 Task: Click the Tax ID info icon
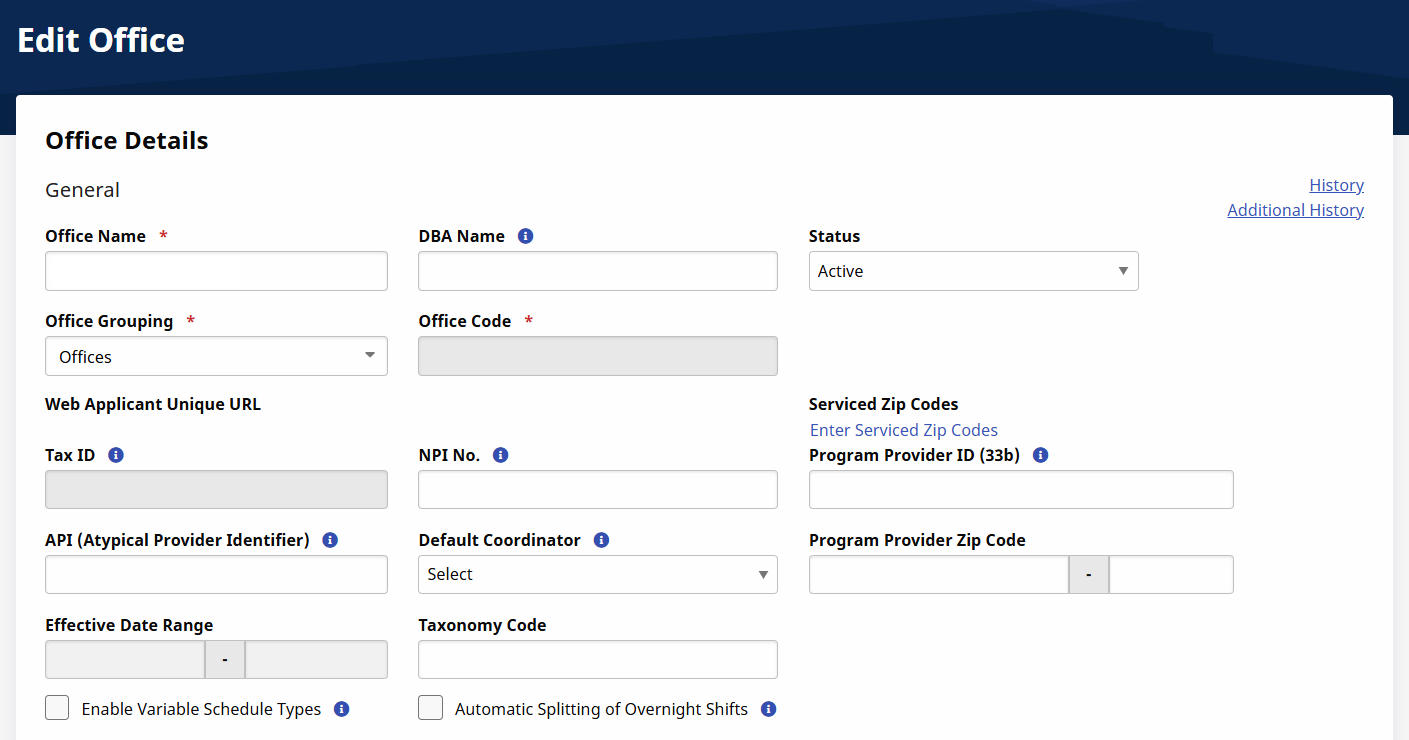coord(116,455)
